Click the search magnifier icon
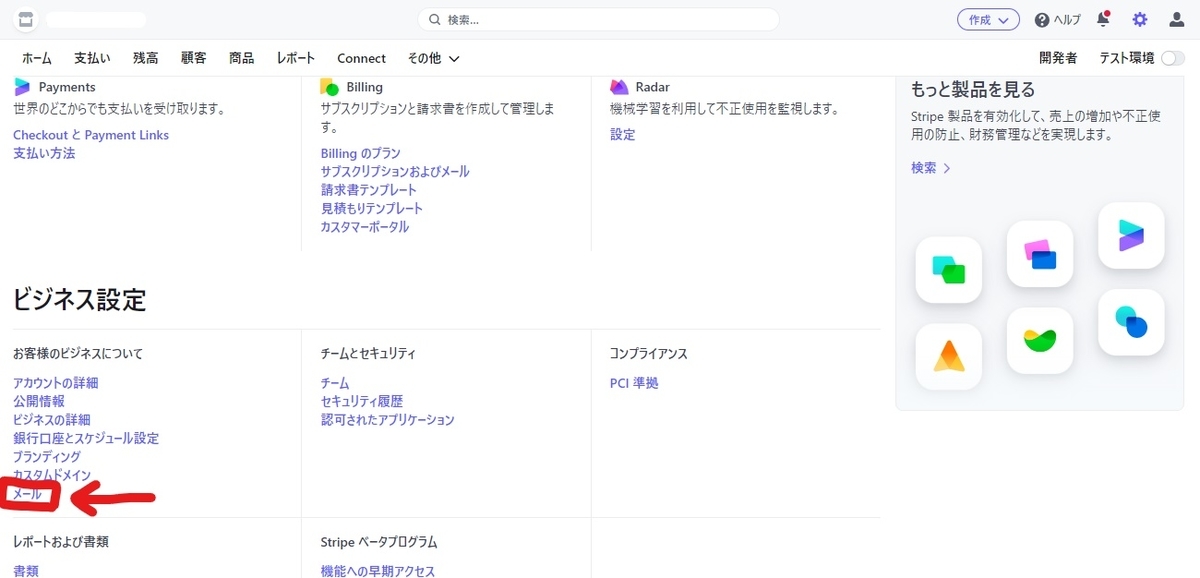Viewport: 1200px width, 578px height. coord(435,20)
